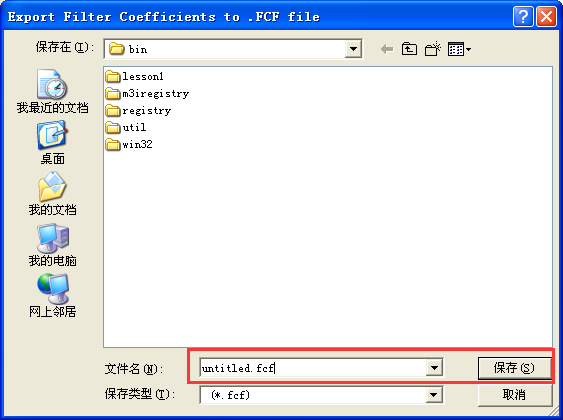Go back using the left arrow icon
This screenshot has height=420, width=563.
click(x=387, y=49)
